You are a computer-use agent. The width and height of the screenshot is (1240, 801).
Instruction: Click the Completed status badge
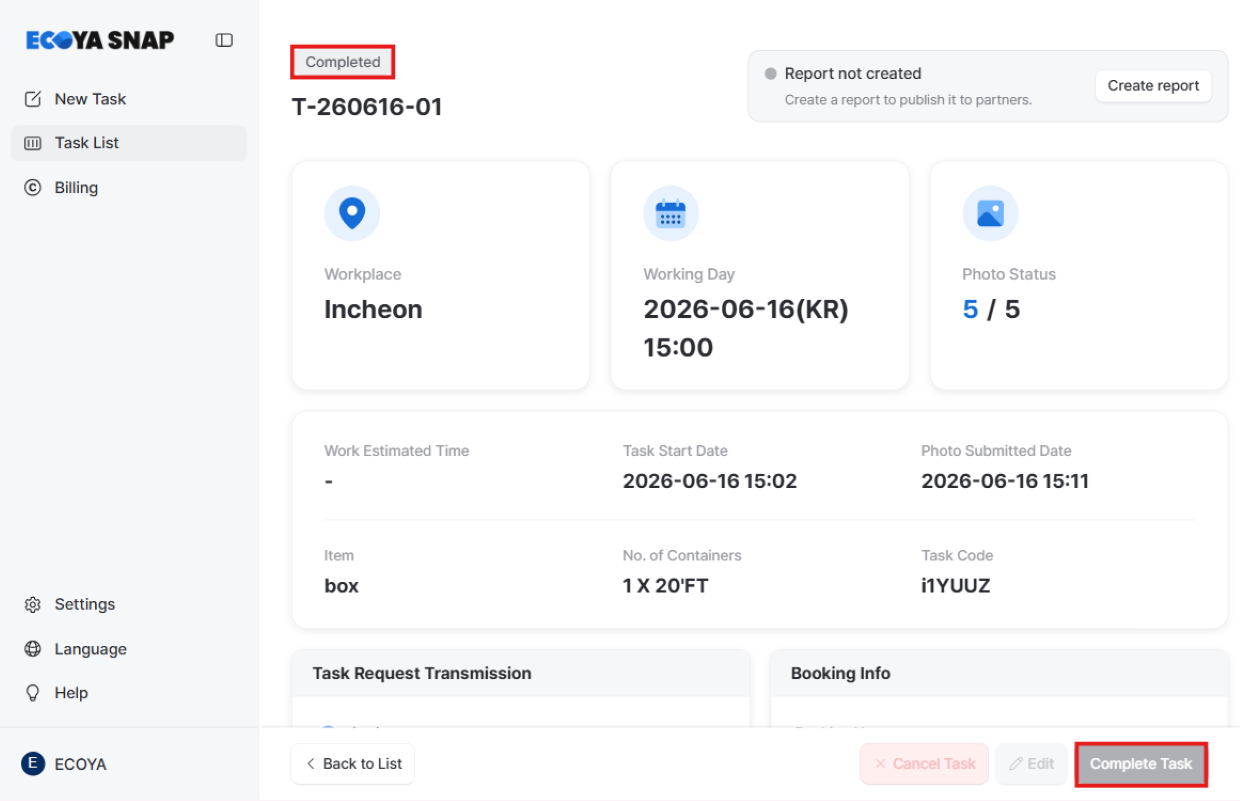[343, 62]
